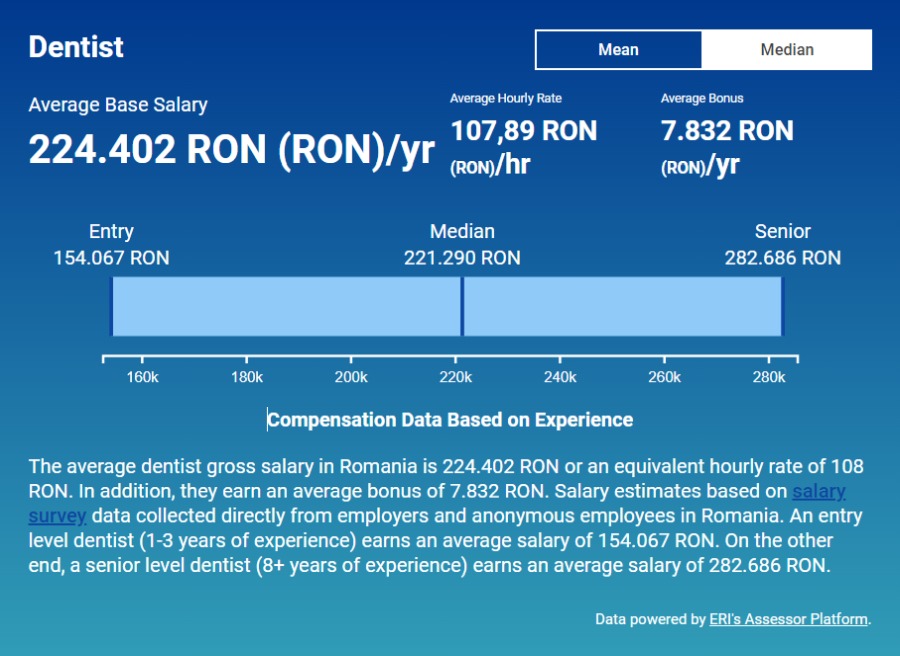Click the left entry-to-median bar segment
The height and width of the screenshot is (656, 900).
pos(286,307)
